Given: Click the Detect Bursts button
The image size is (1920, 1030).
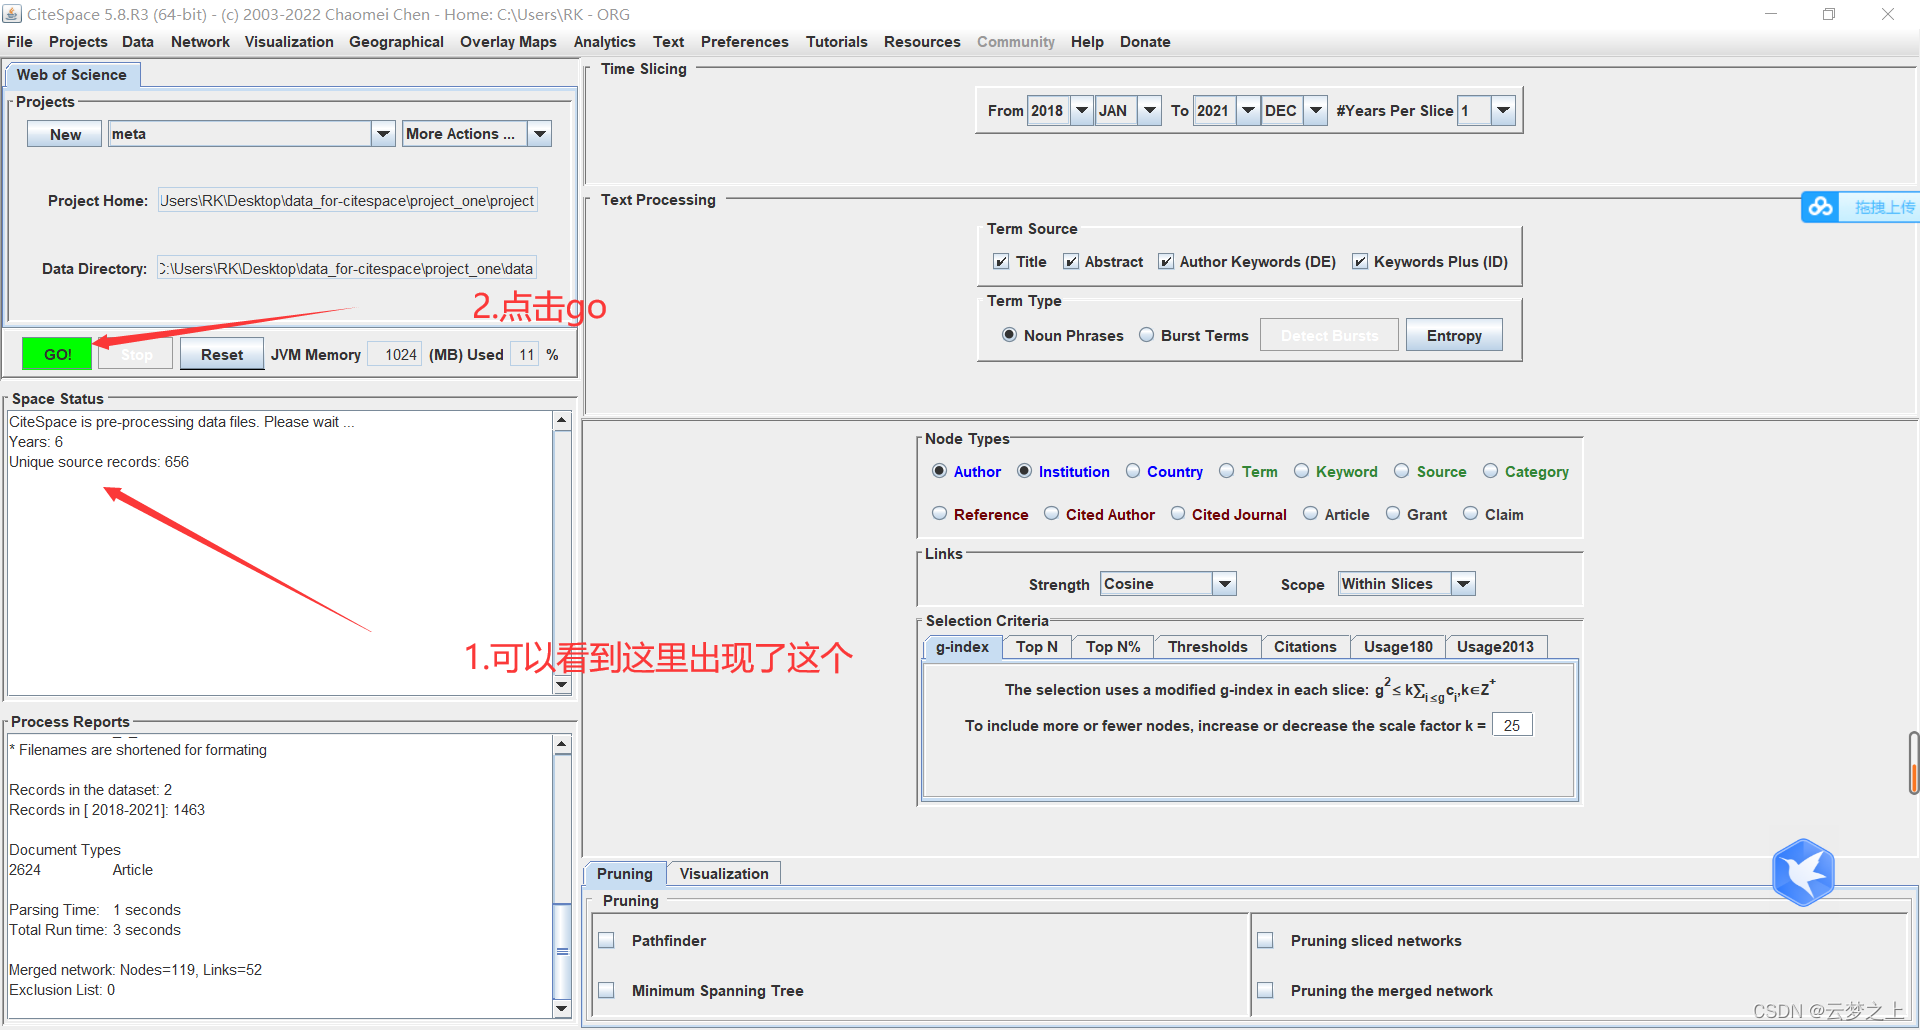Looking at the screenshot, I should (1329, 335).
